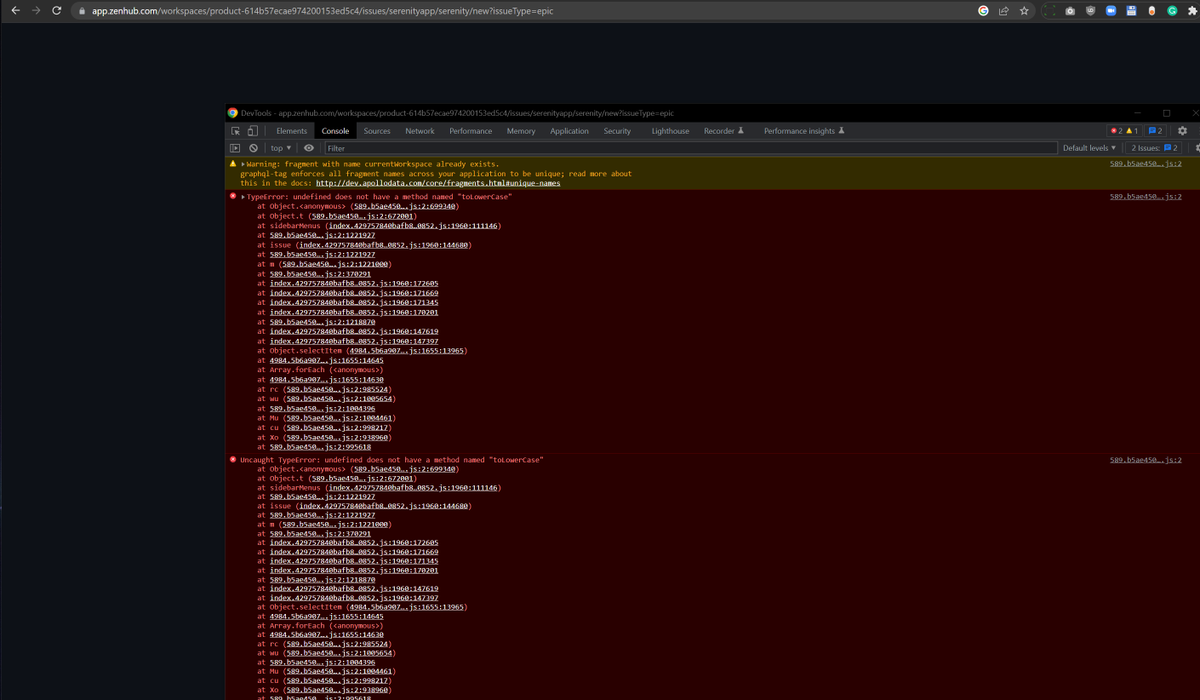Screen dimensions: 1200x700
Task: Click the yellow warnings count badge
Action: click(1132, 131)
